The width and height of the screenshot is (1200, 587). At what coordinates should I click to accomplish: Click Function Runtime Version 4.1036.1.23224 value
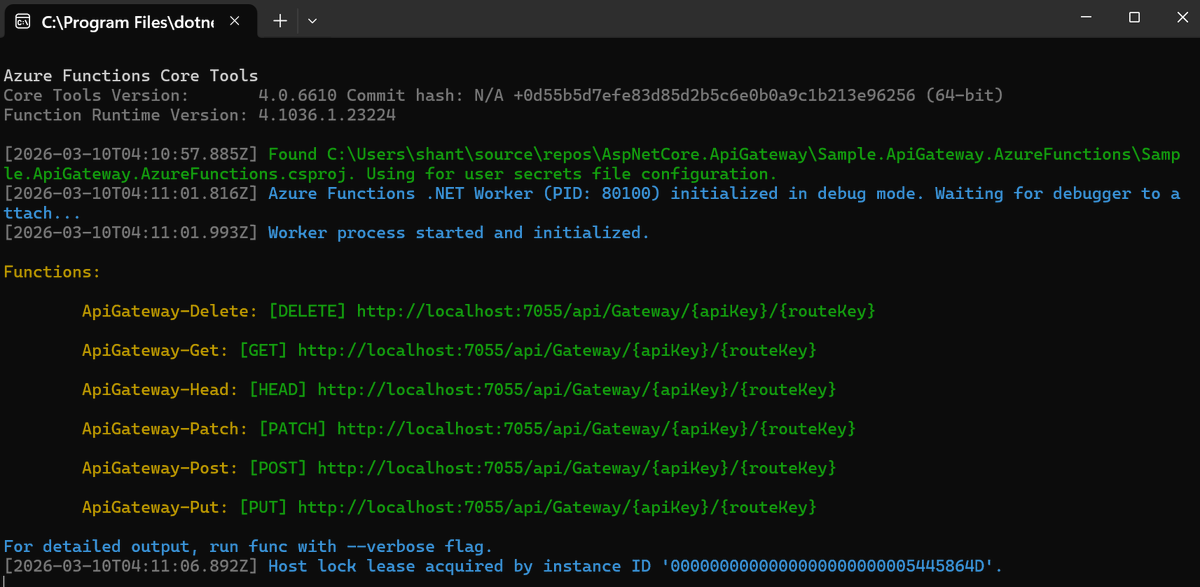(x=327, y=115)
